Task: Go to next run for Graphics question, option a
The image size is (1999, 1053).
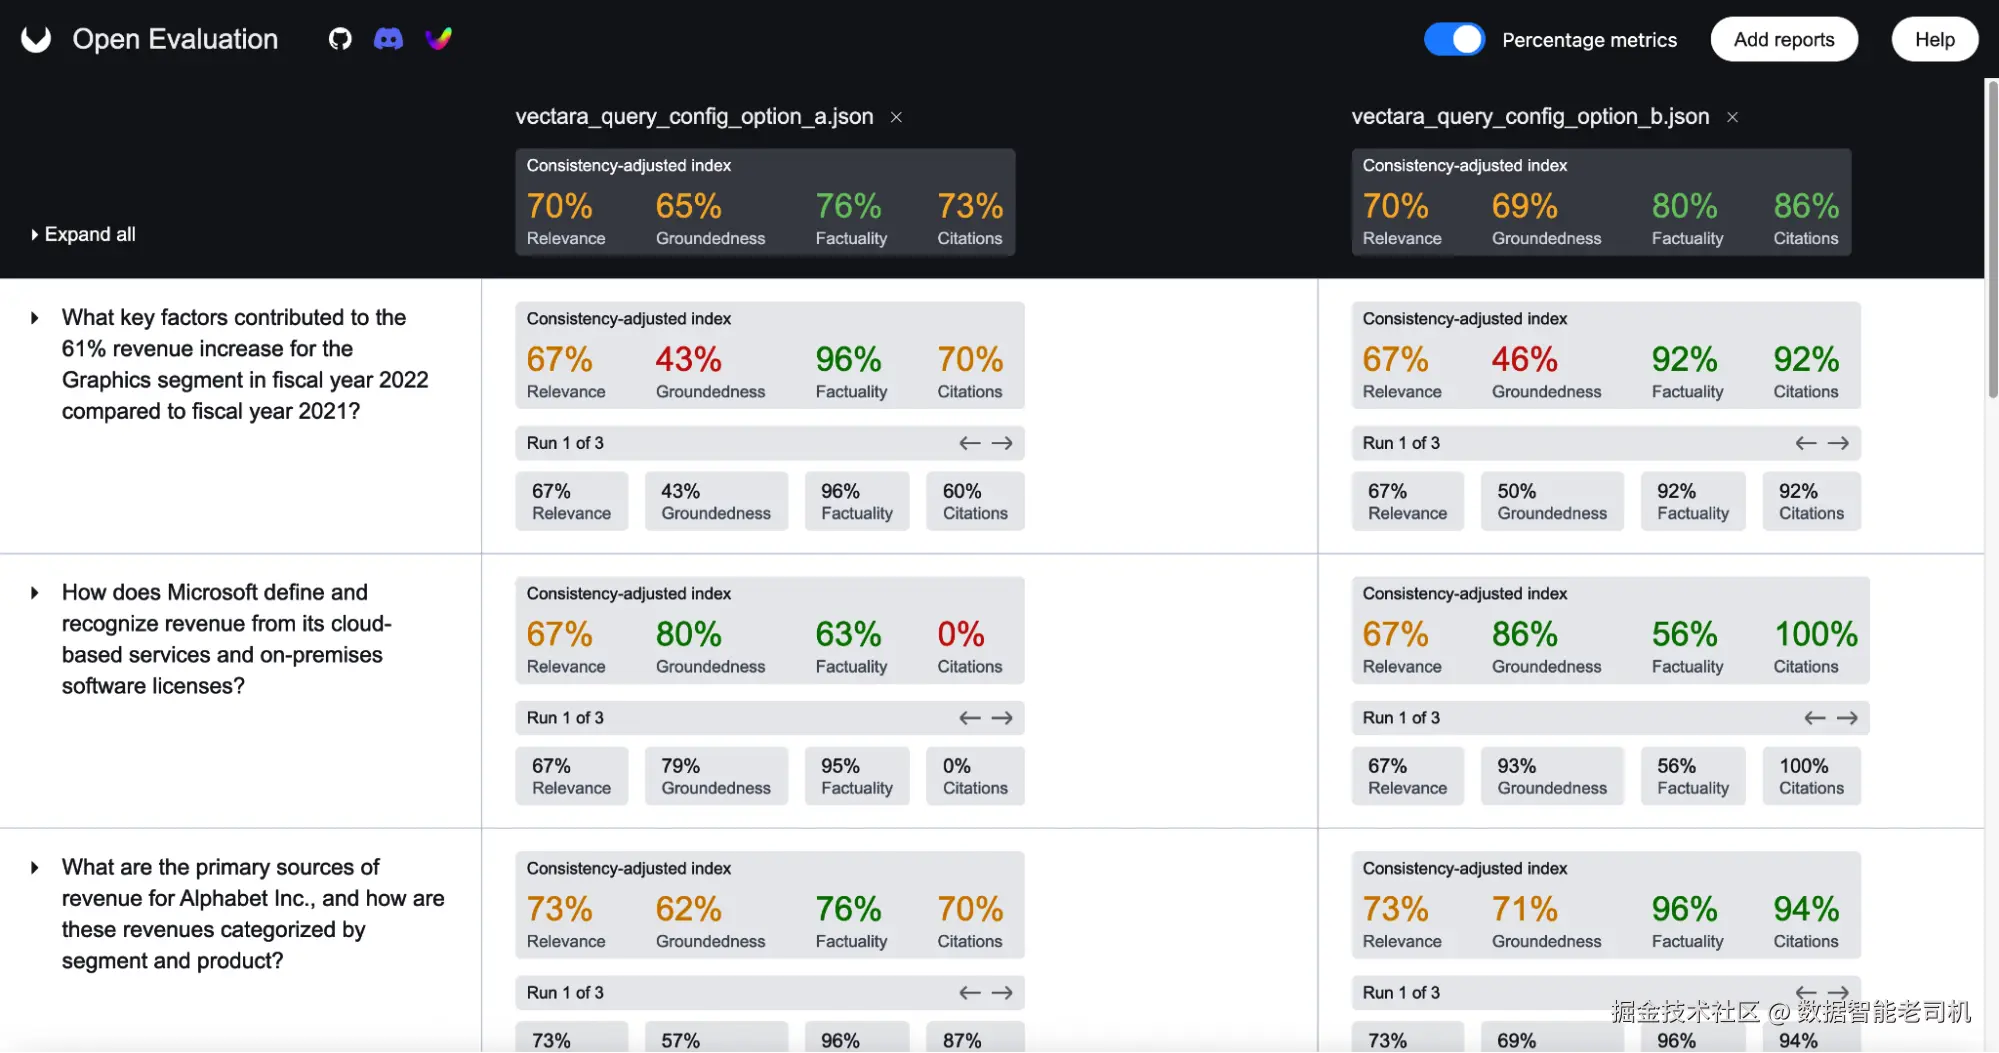Action: 1002,443
